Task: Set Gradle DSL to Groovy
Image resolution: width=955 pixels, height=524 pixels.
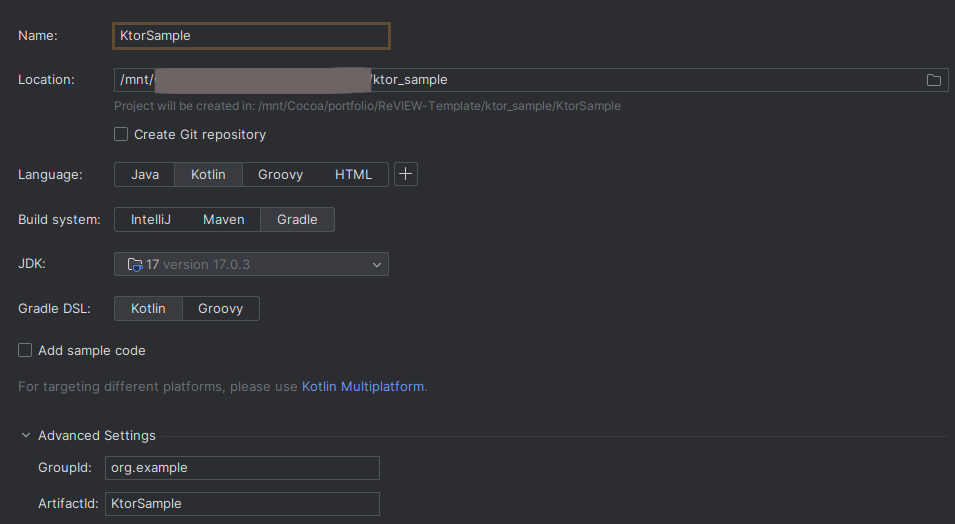Action: click(x=220, y=309)
